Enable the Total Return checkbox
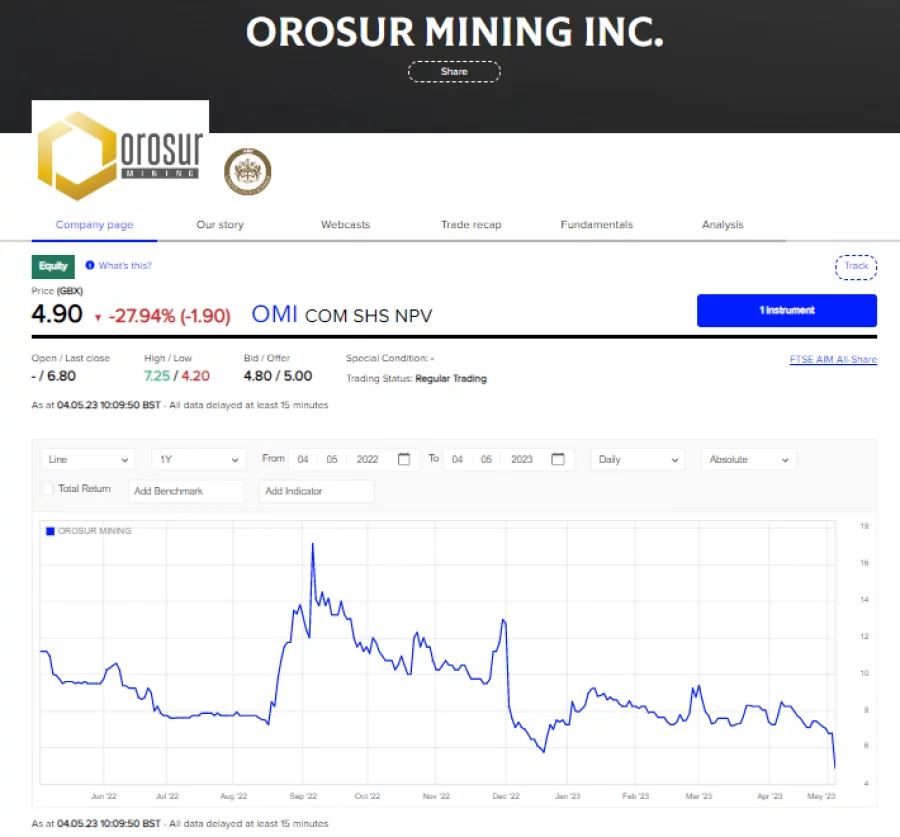 pyautogui.click(x=47, y=489)
